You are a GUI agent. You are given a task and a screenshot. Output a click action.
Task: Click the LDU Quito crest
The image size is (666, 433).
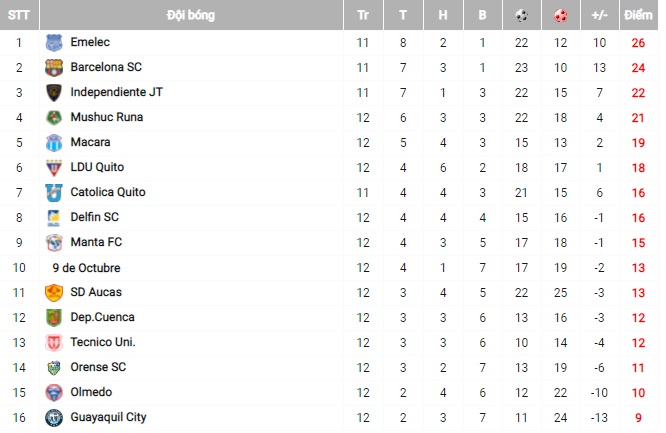(54, 168)
